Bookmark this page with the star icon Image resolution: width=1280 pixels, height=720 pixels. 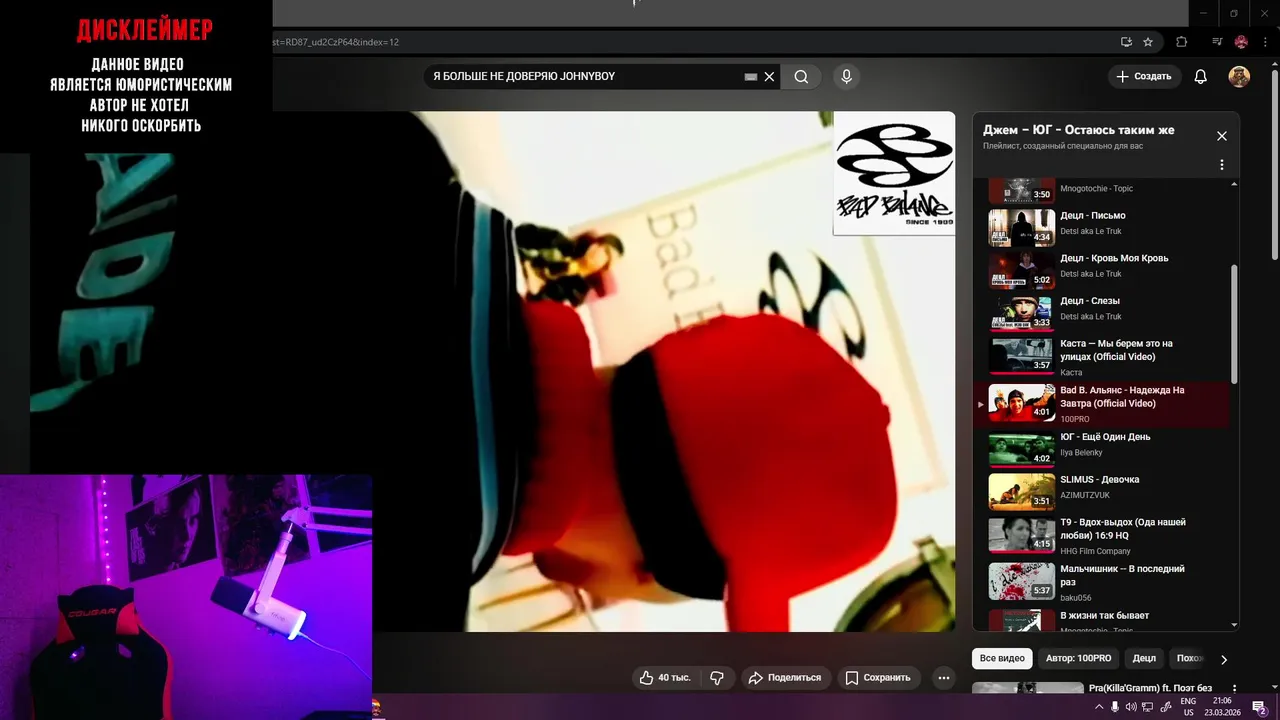1148,42
